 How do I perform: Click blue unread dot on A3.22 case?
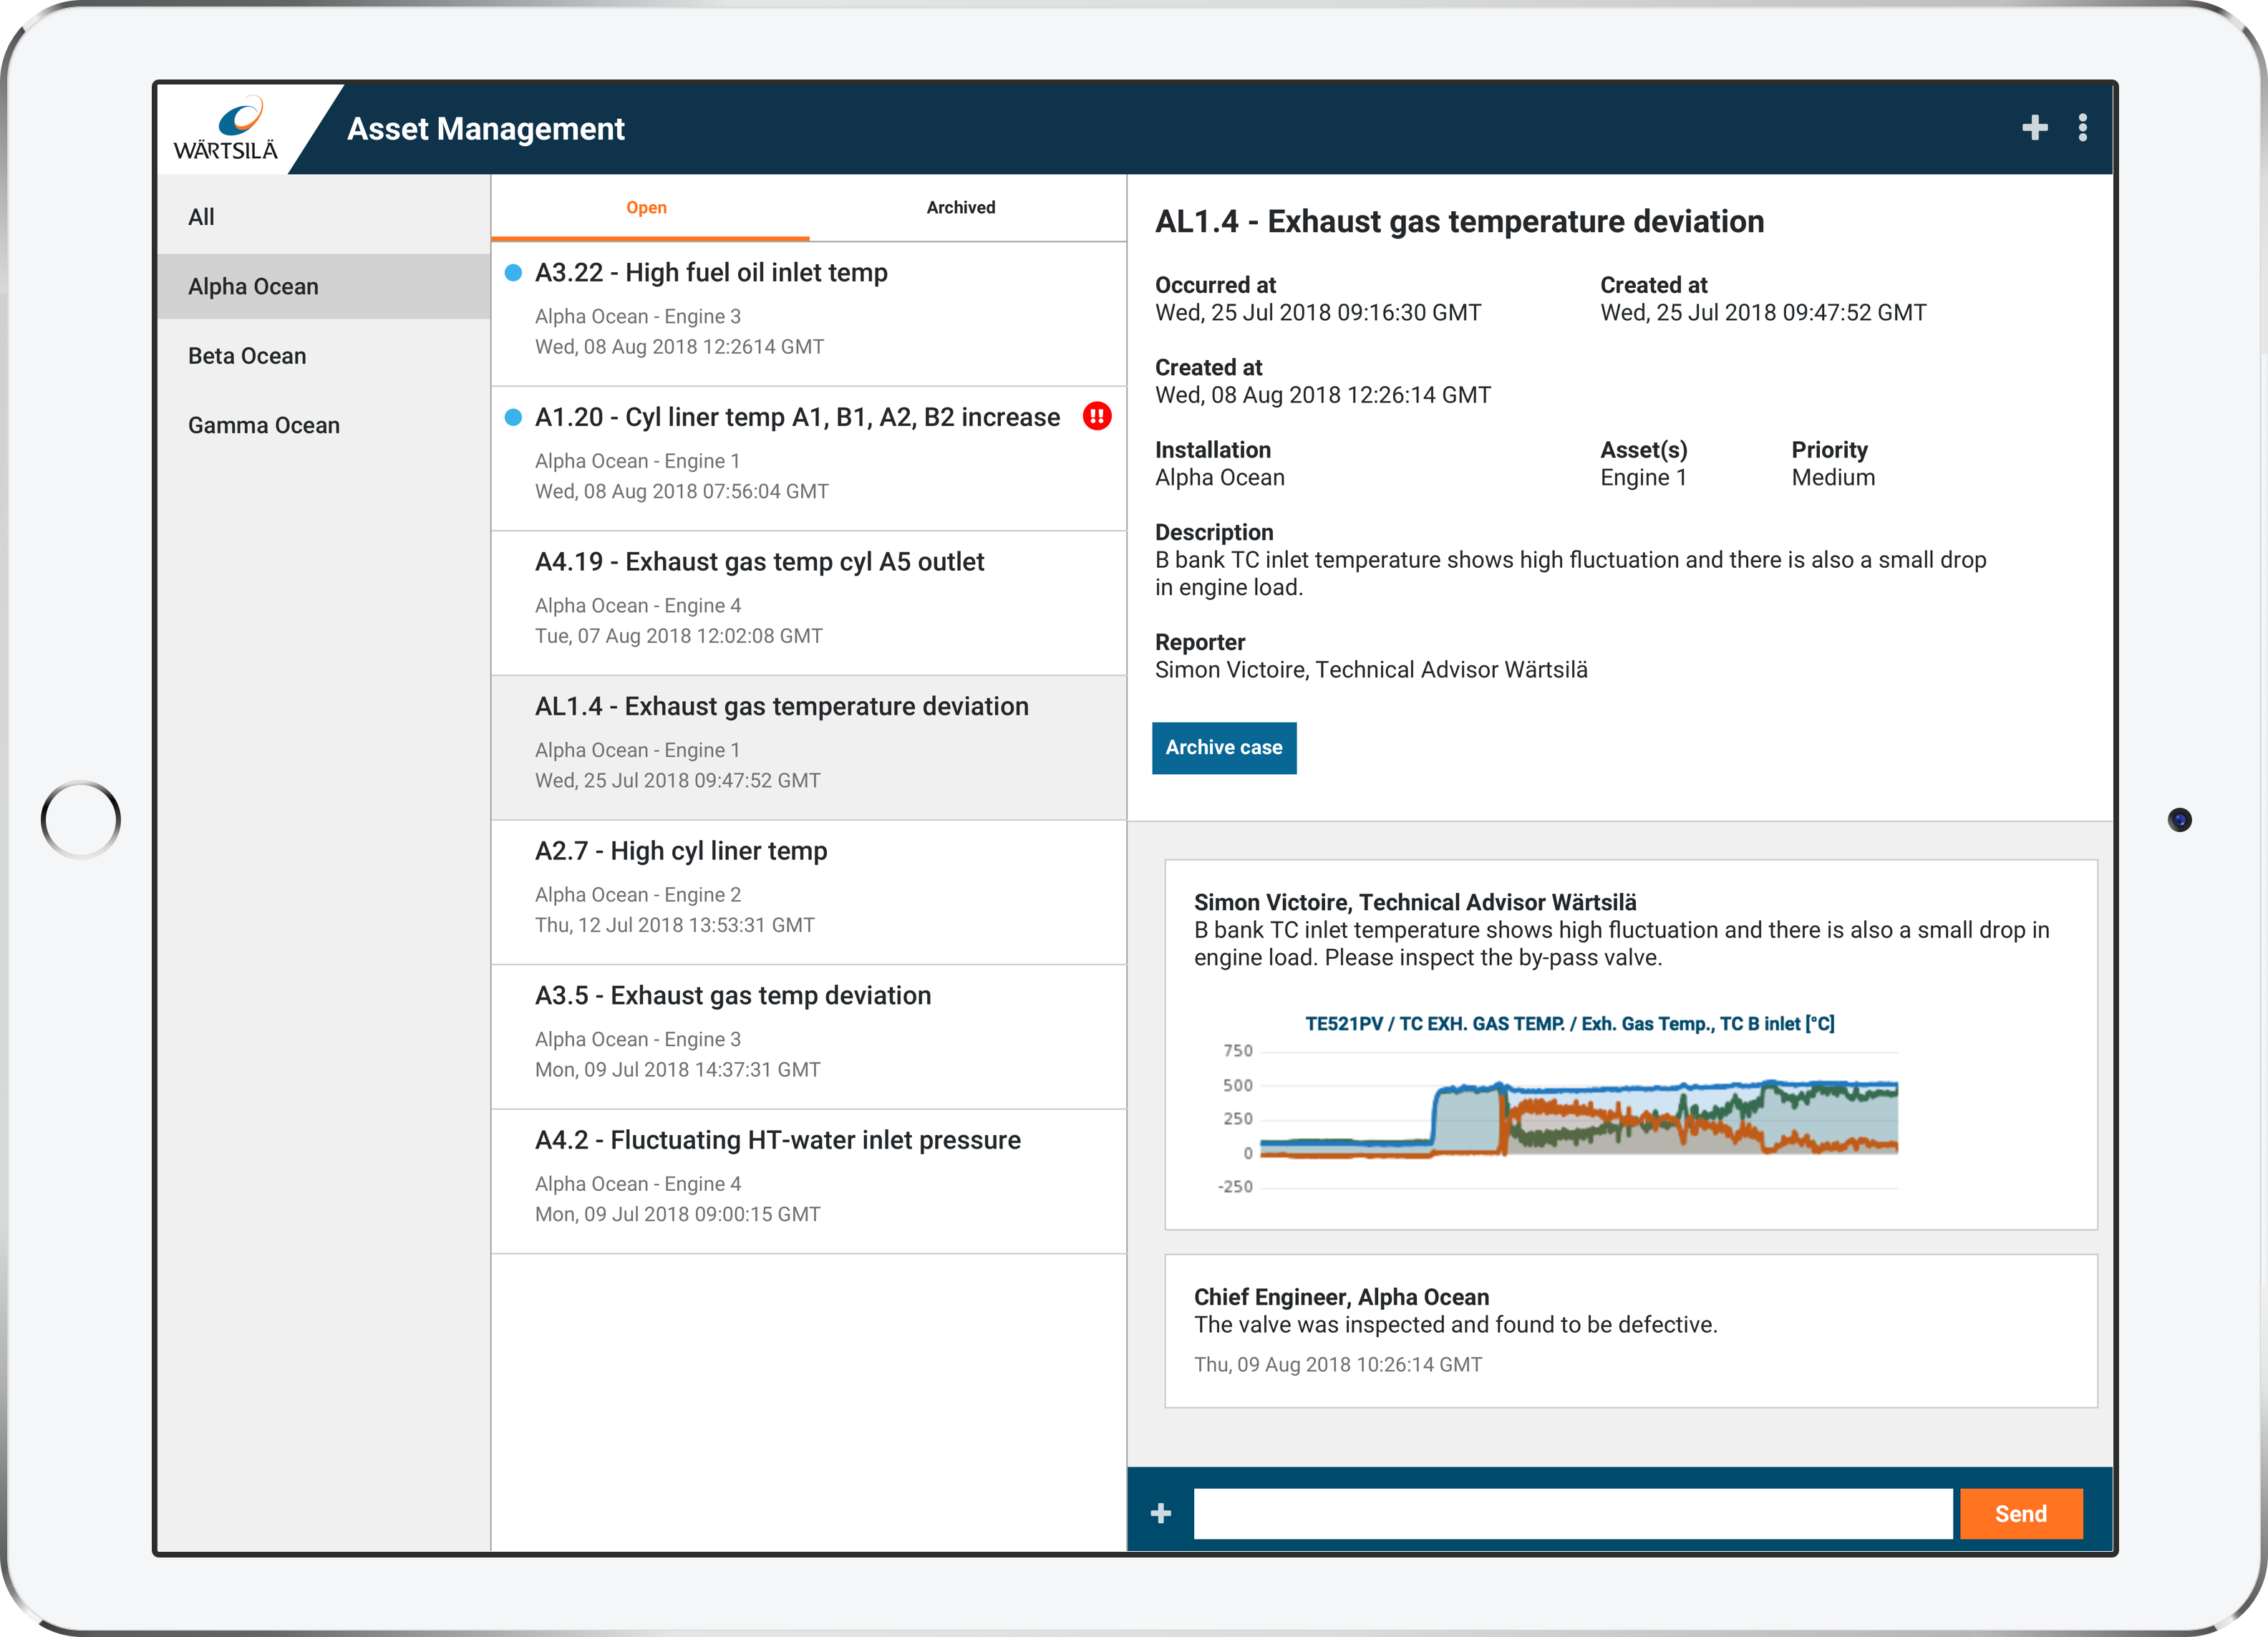(x=513, y=273)
